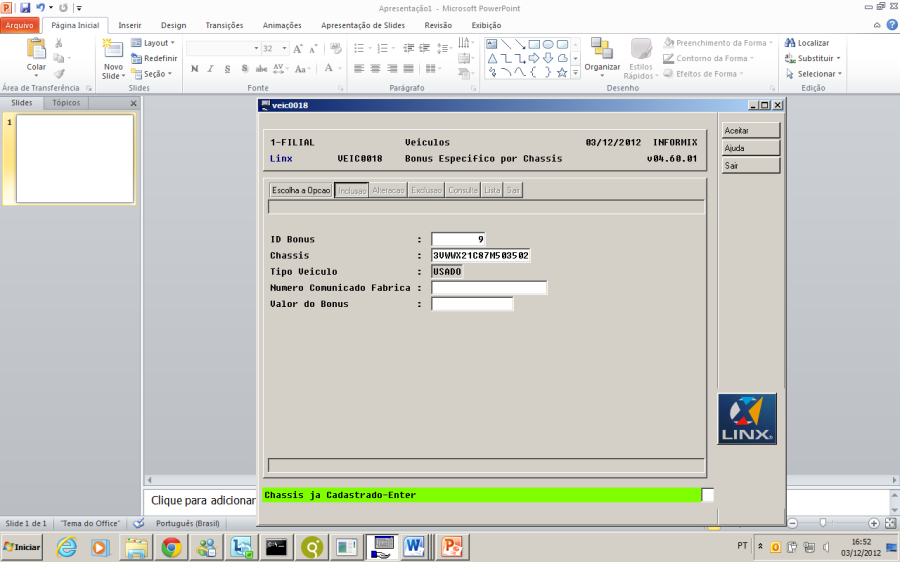Open Google Chrome from taskbar
The height and width of the screenshot is (562, 900).
tap(170, 548)
